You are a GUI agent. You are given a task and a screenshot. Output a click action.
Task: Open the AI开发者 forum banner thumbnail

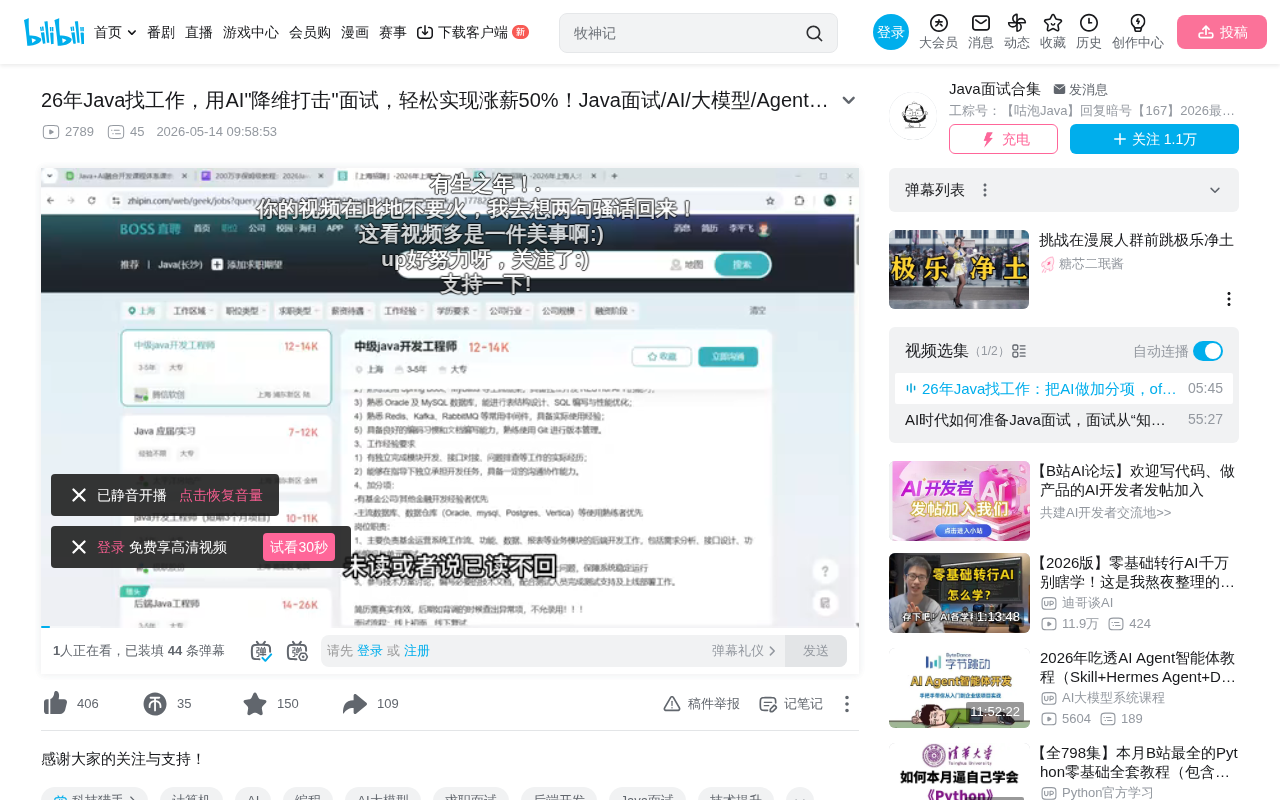pos(959,501)
